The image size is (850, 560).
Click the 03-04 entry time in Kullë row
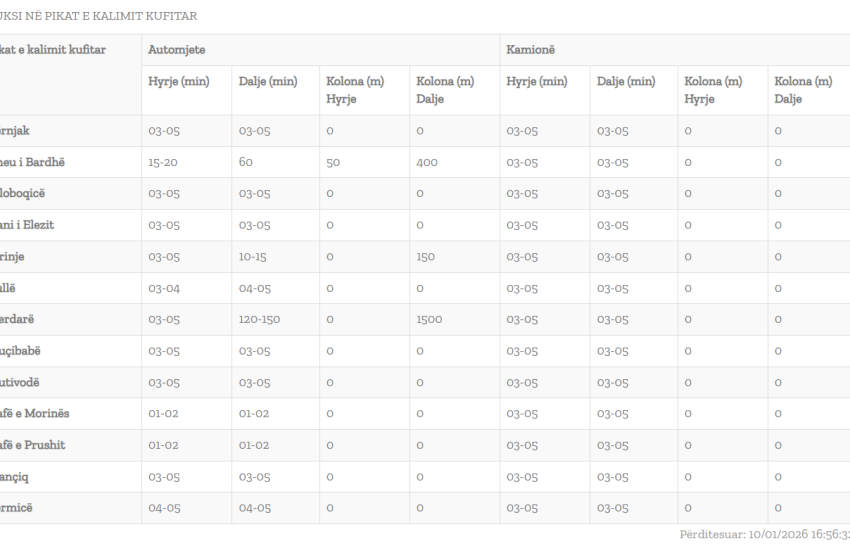tap(164, 289)
